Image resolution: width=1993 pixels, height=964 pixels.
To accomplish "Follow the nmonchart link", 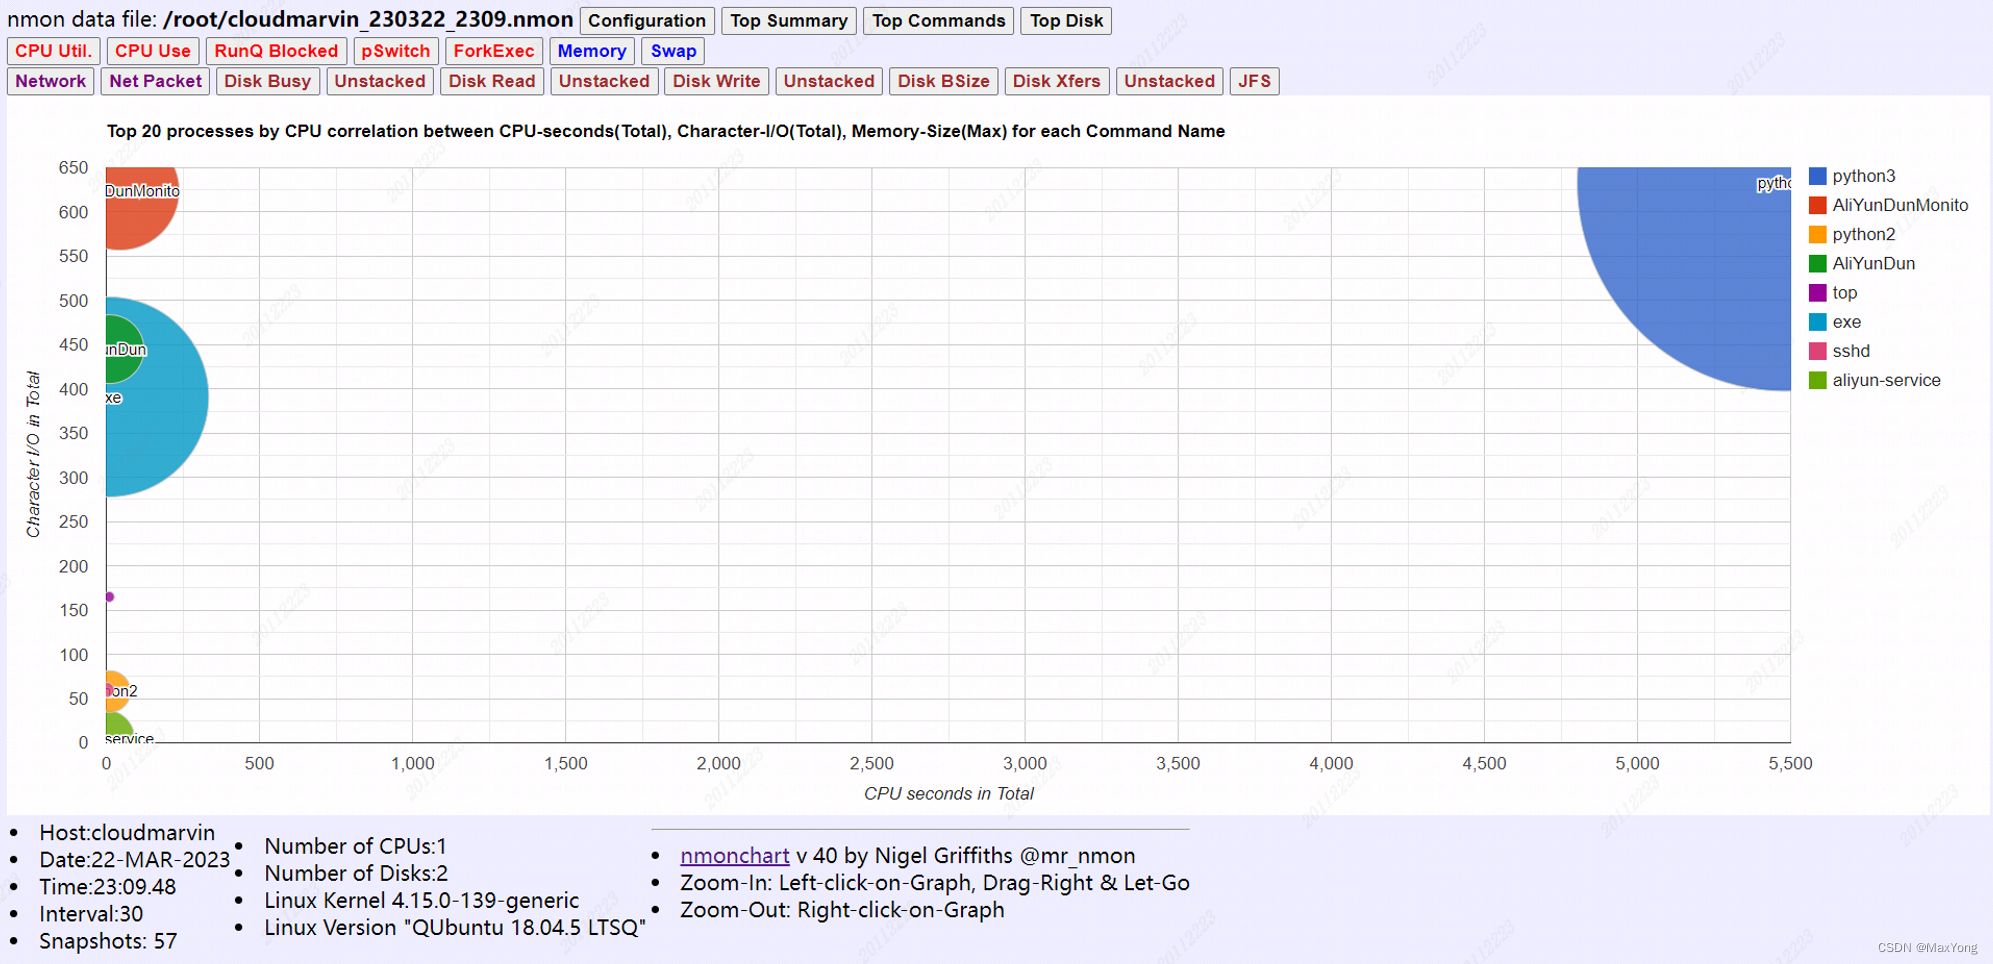I will coord(734,856).
